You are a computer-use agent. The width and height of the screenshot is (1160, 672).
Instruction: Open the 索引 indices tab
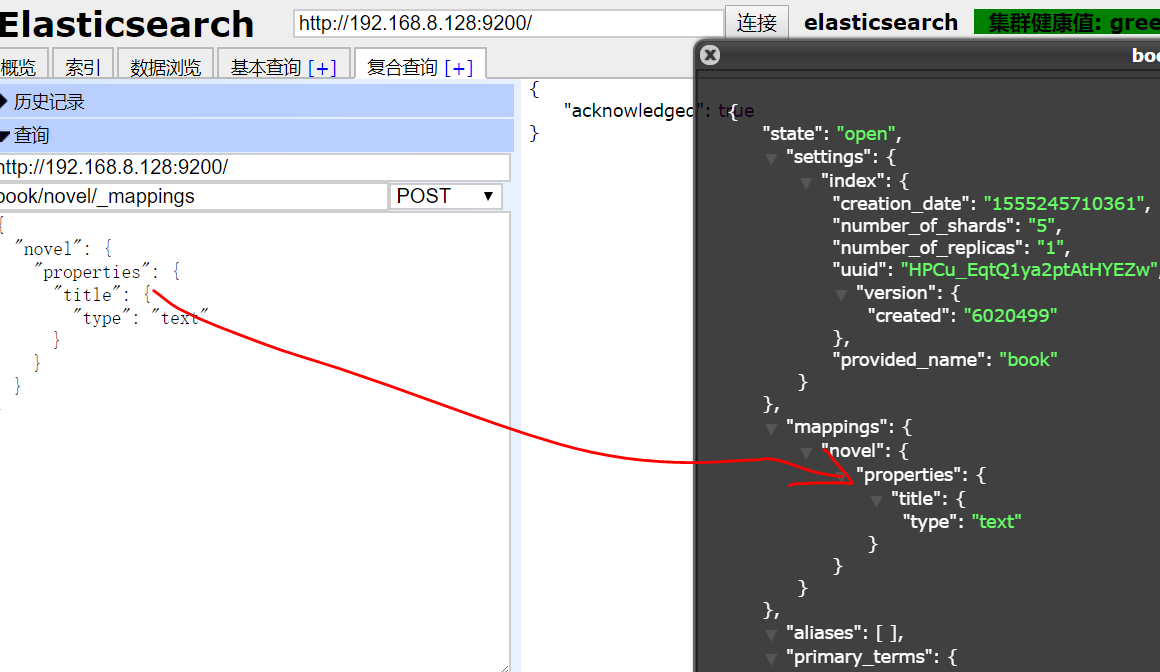click(x=83, y=67)
